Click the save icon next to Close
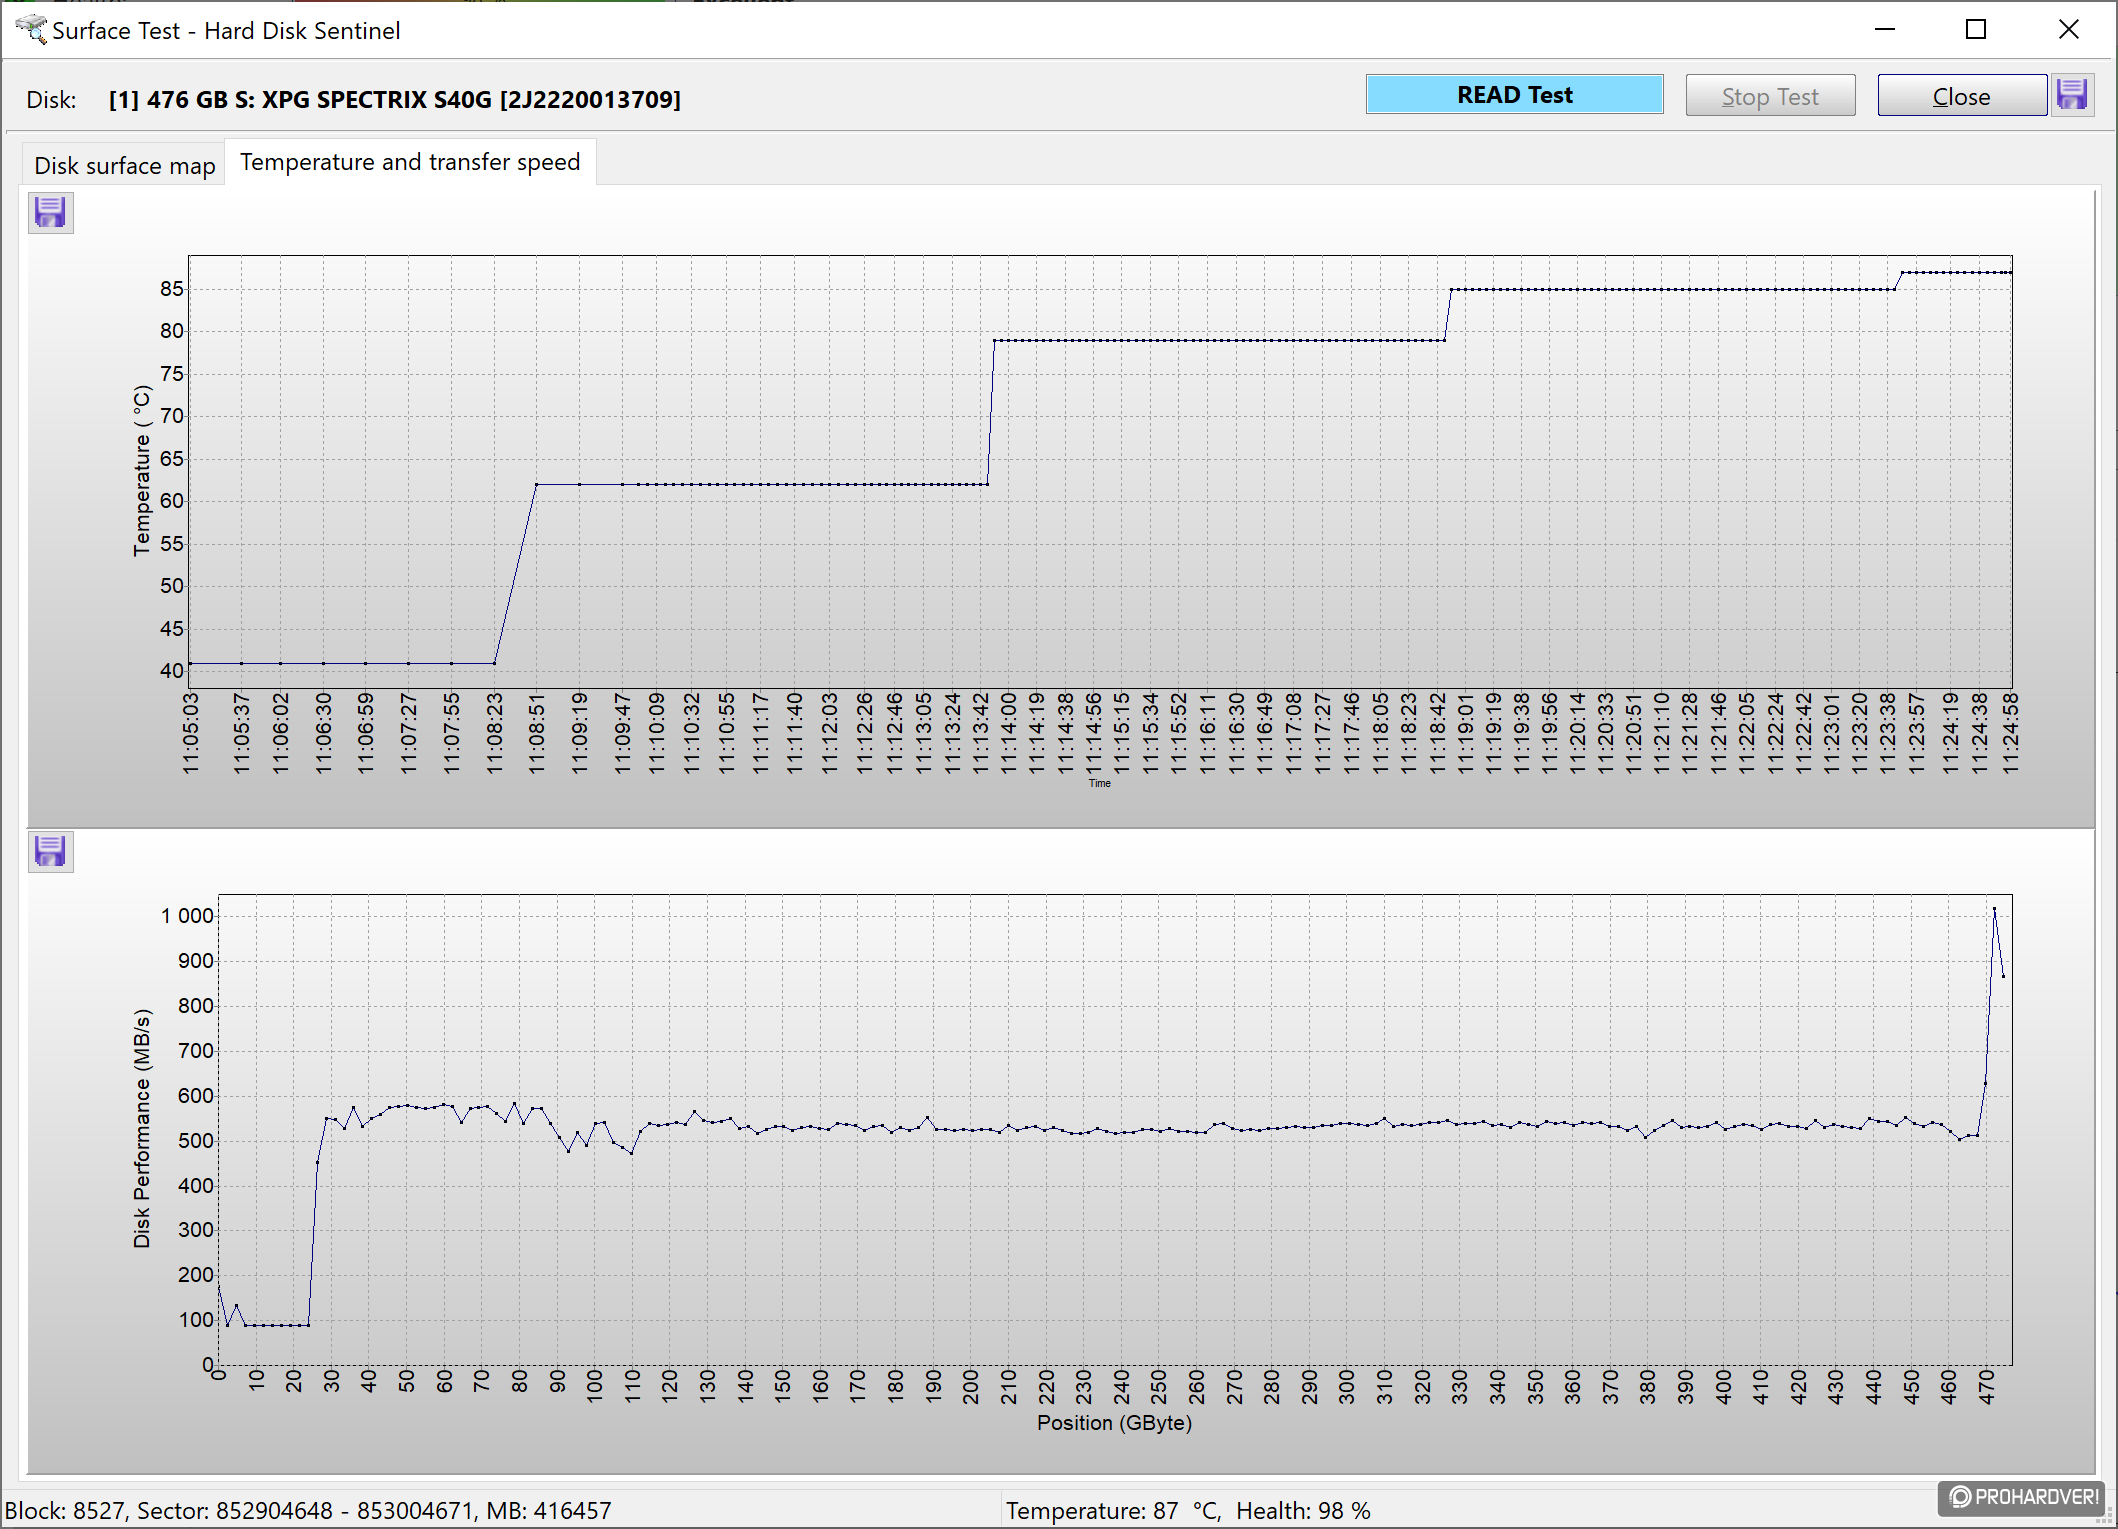 (x=2072, y=95)
